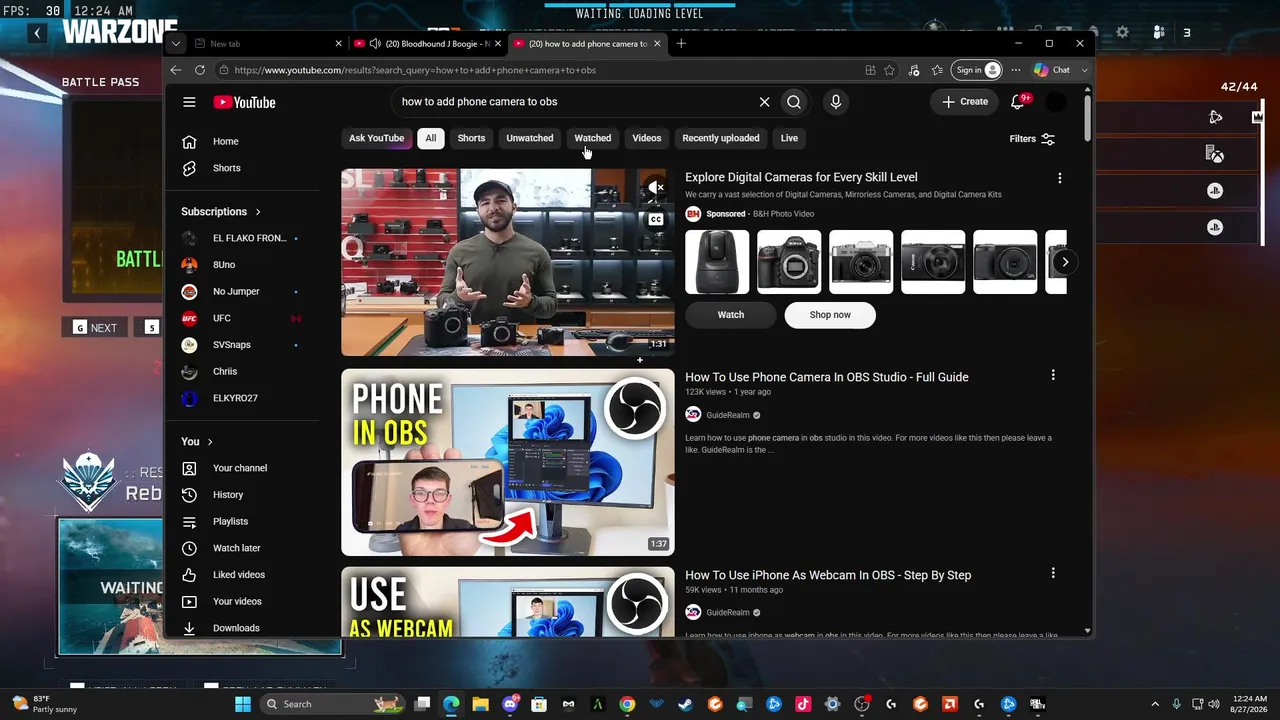Open the YouTube guide hamburger menu
Image resolution: width=1280 pixels, height=720 pixels.
pos(189,102)
